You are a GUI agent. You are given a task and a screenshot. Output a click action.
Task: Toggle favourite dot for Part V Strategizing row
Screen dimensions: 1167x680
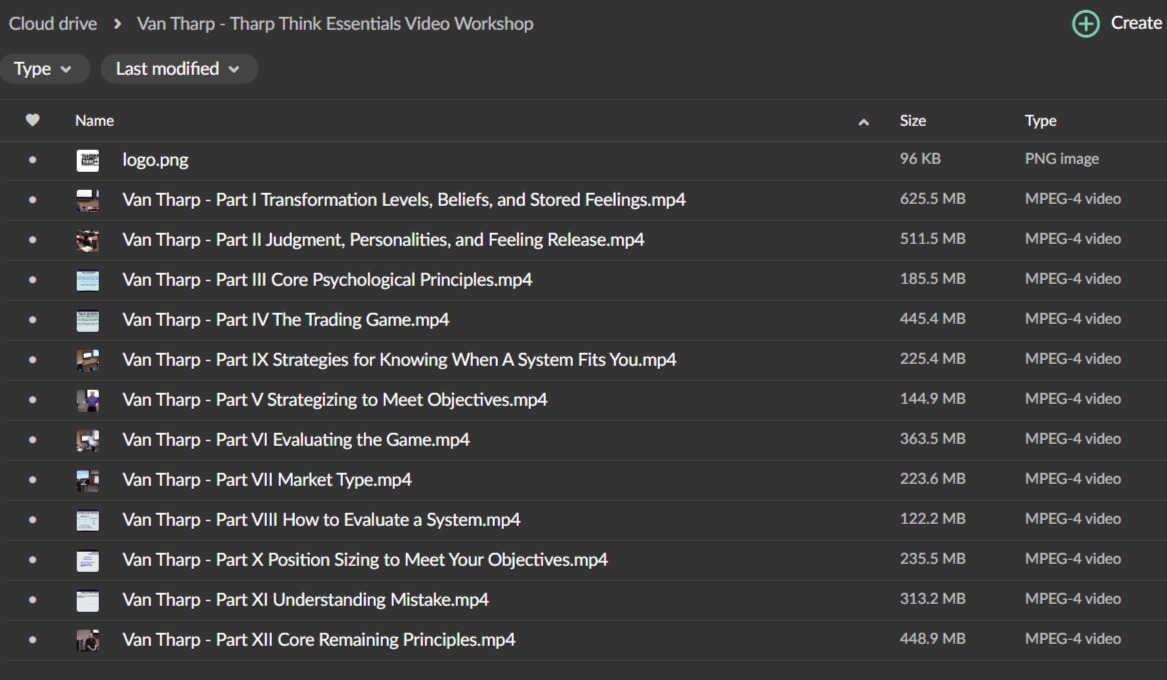[x=32, y=400]
